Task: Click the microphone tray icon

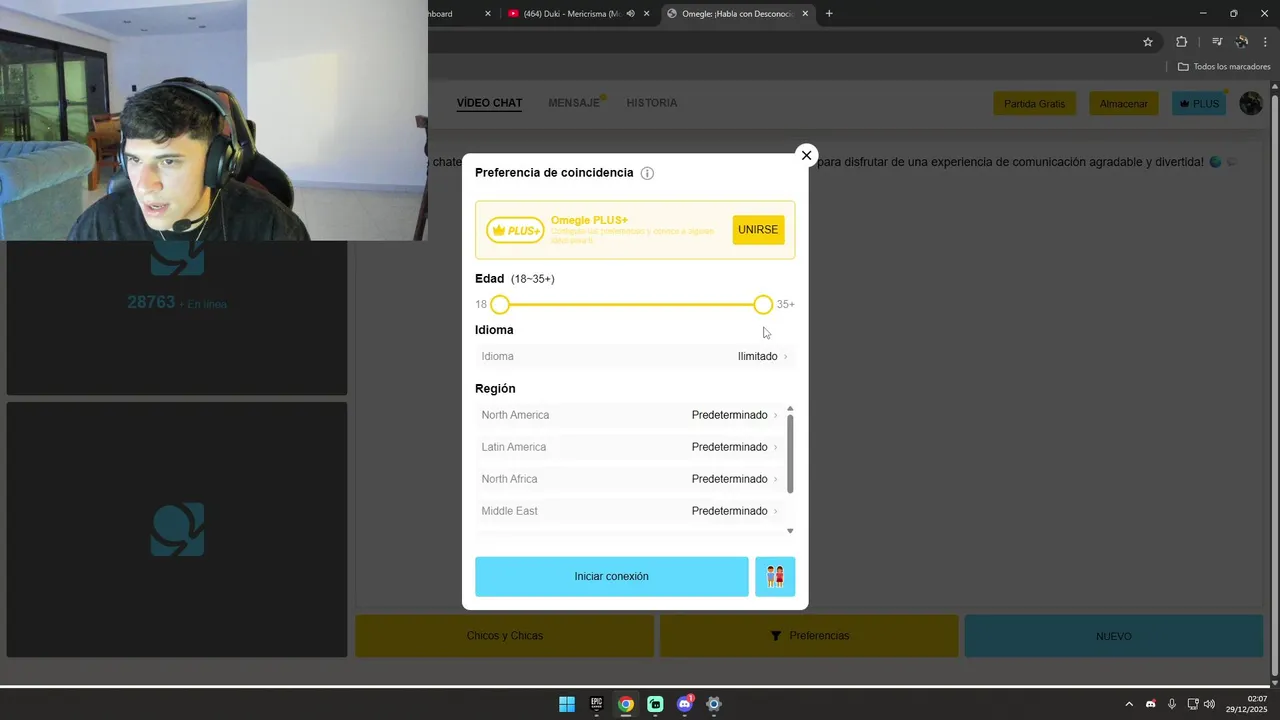Action: pos(1172,704)
